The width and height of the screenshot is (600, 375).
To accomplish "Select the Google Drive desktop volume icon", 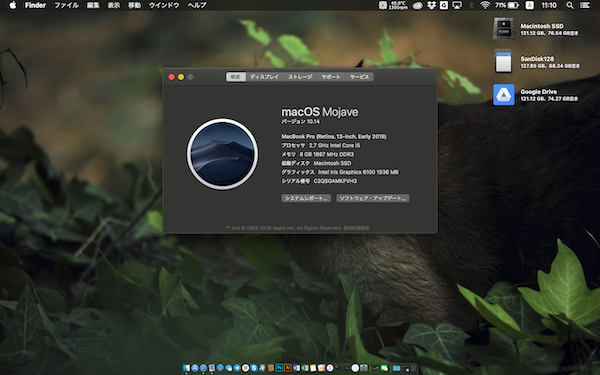I will pyautogui.click(x=504, y=95).
